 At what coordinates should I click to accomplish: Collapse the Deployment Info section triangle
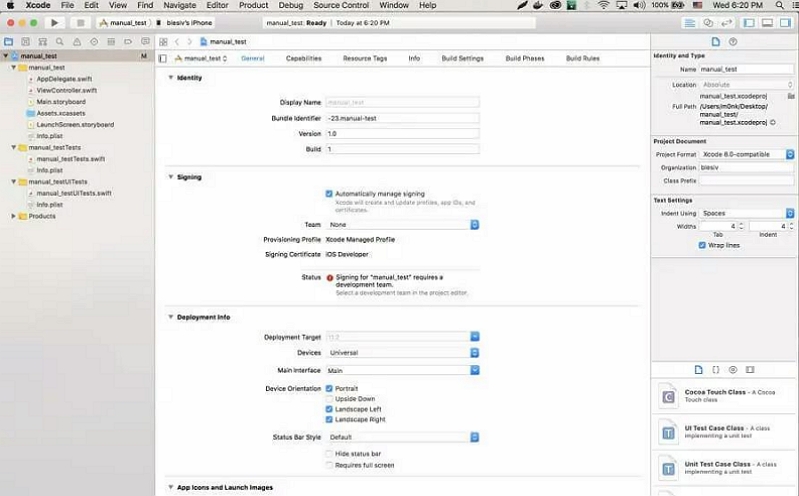click(x=171, y=317)
